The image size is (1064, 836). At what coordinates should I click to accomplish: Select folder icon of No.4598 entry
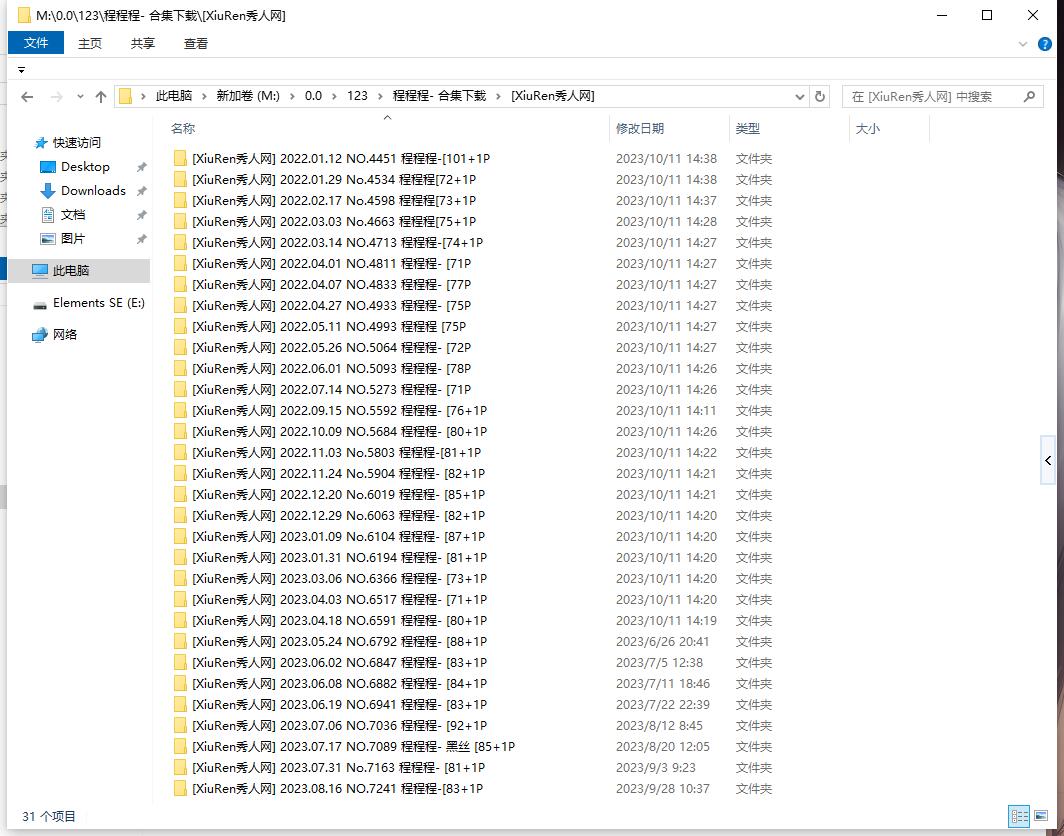click(x=180, y=200)
